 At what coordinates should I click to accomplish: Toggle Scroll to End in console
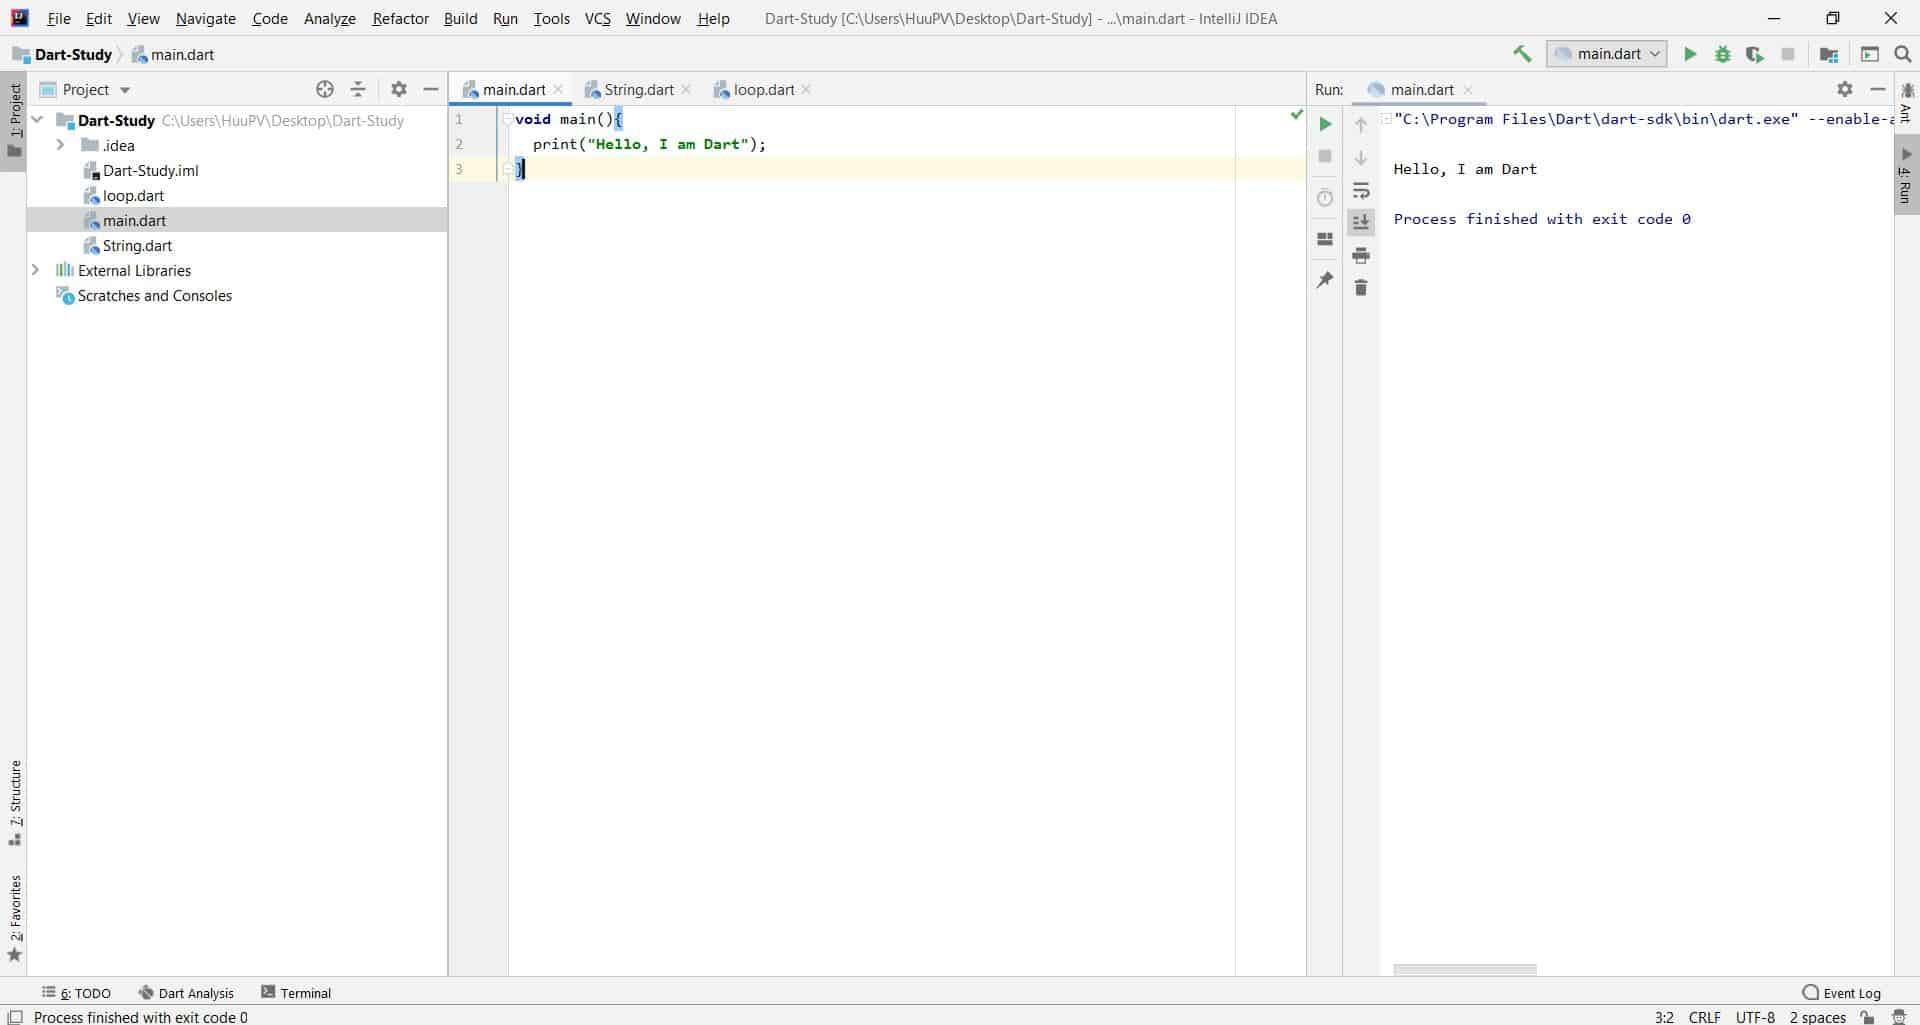(x=1361, y=222)
